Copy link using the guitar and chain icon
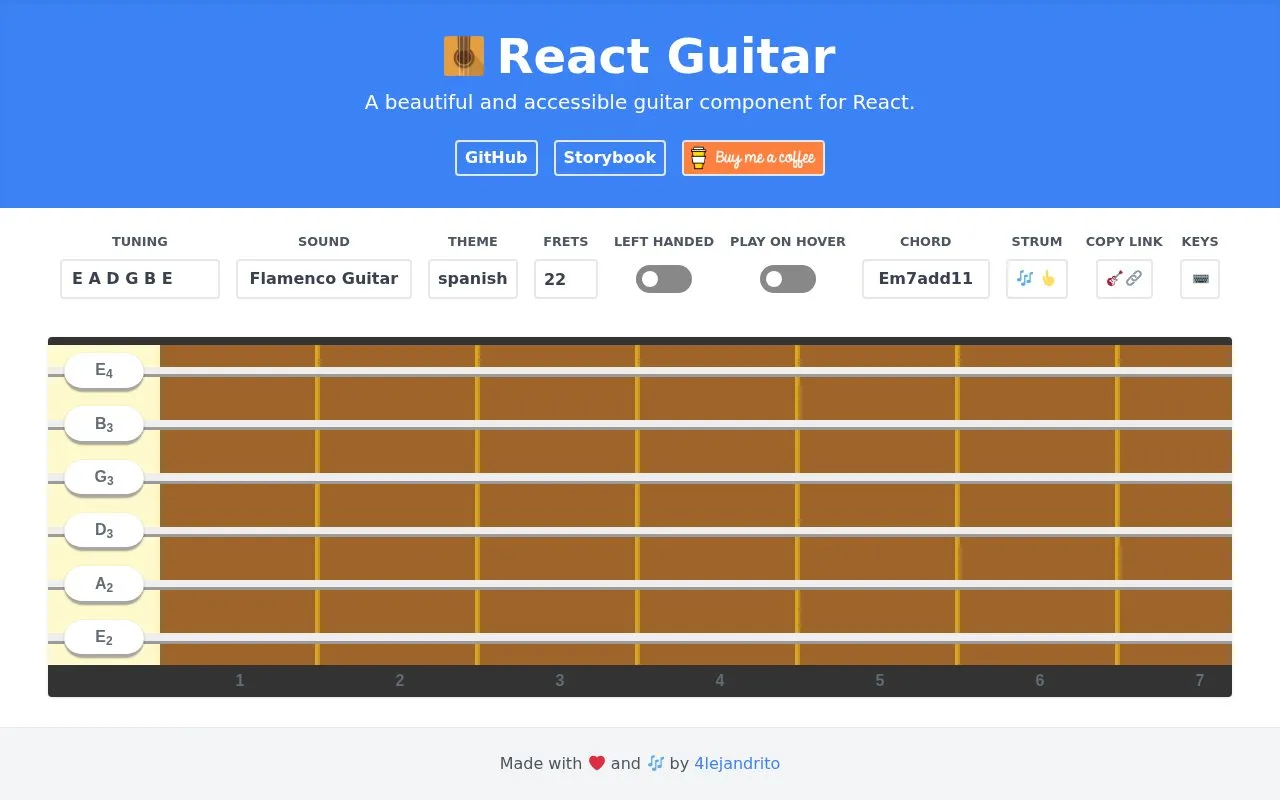1280x800 pixels. [1124, 279]
